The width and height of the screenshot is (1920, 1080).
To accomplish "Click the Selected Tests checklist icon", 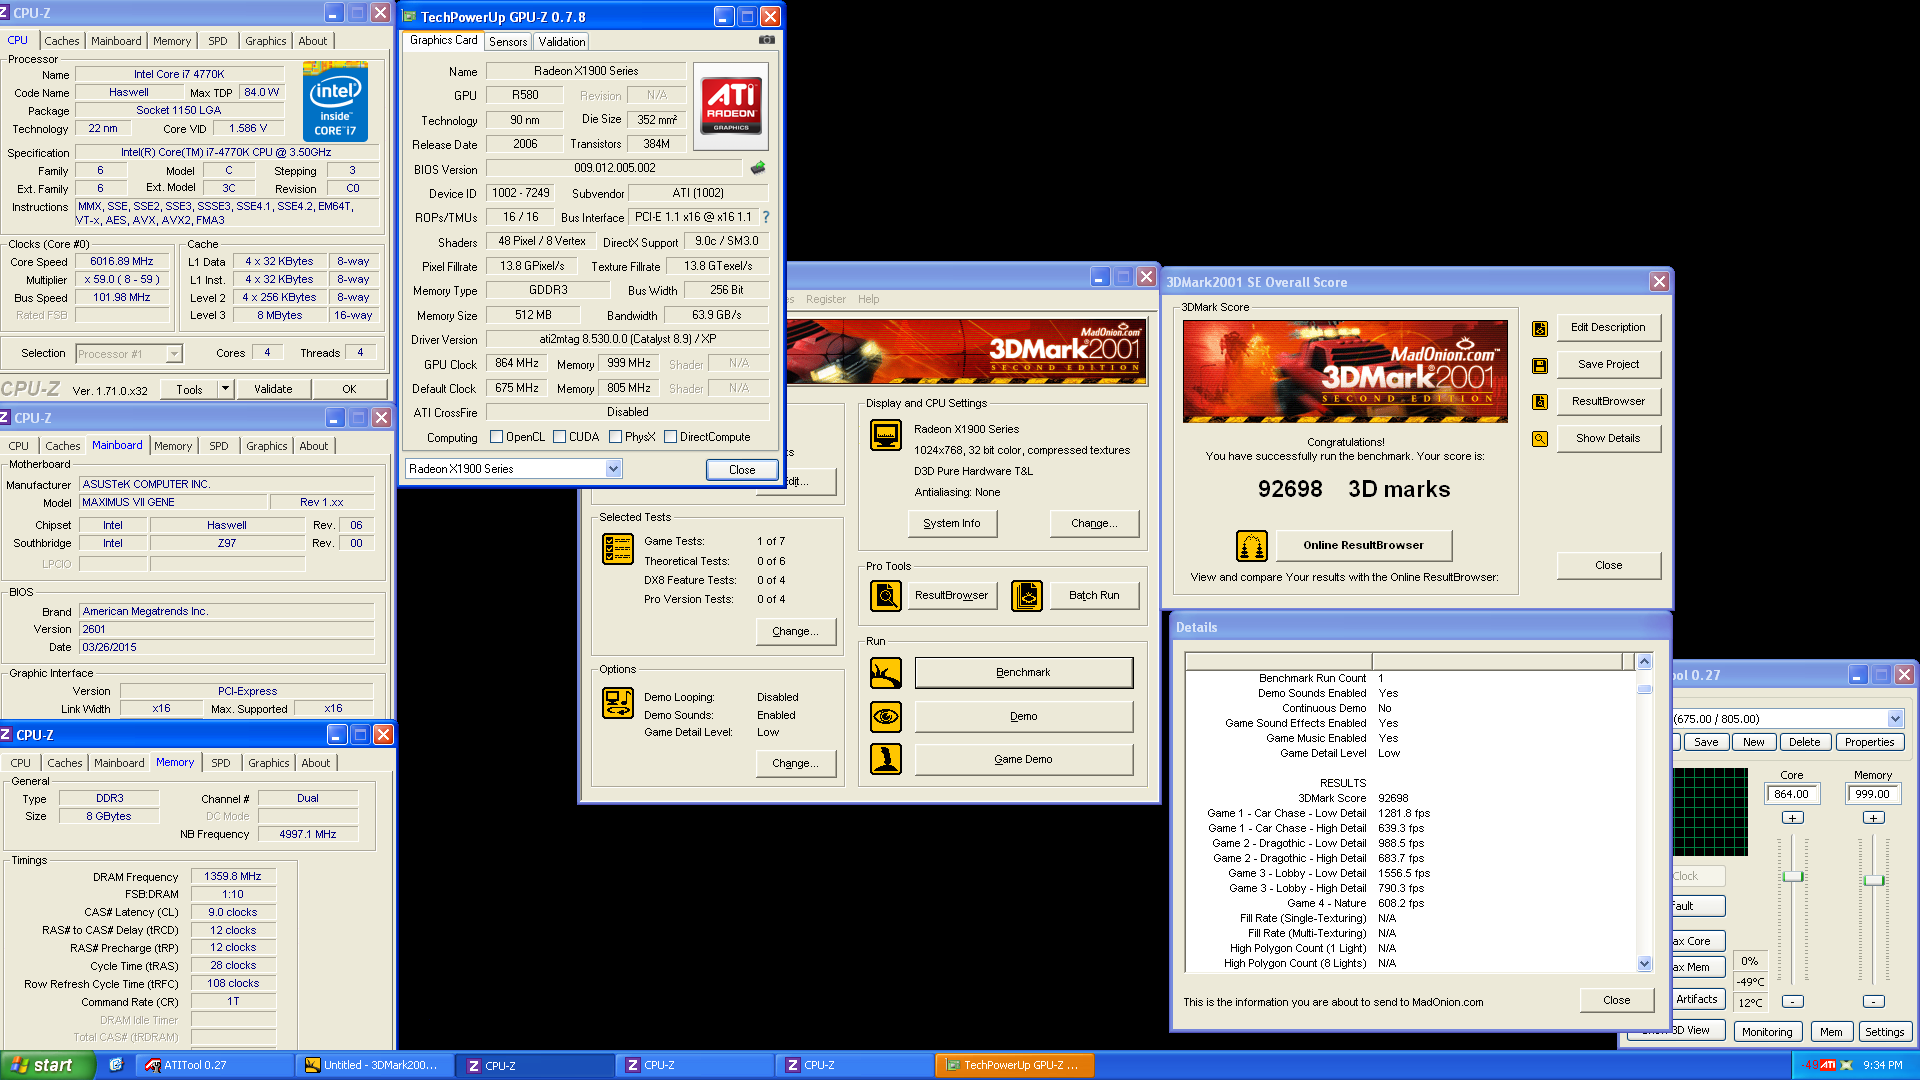I will click(x=618, y=549).
